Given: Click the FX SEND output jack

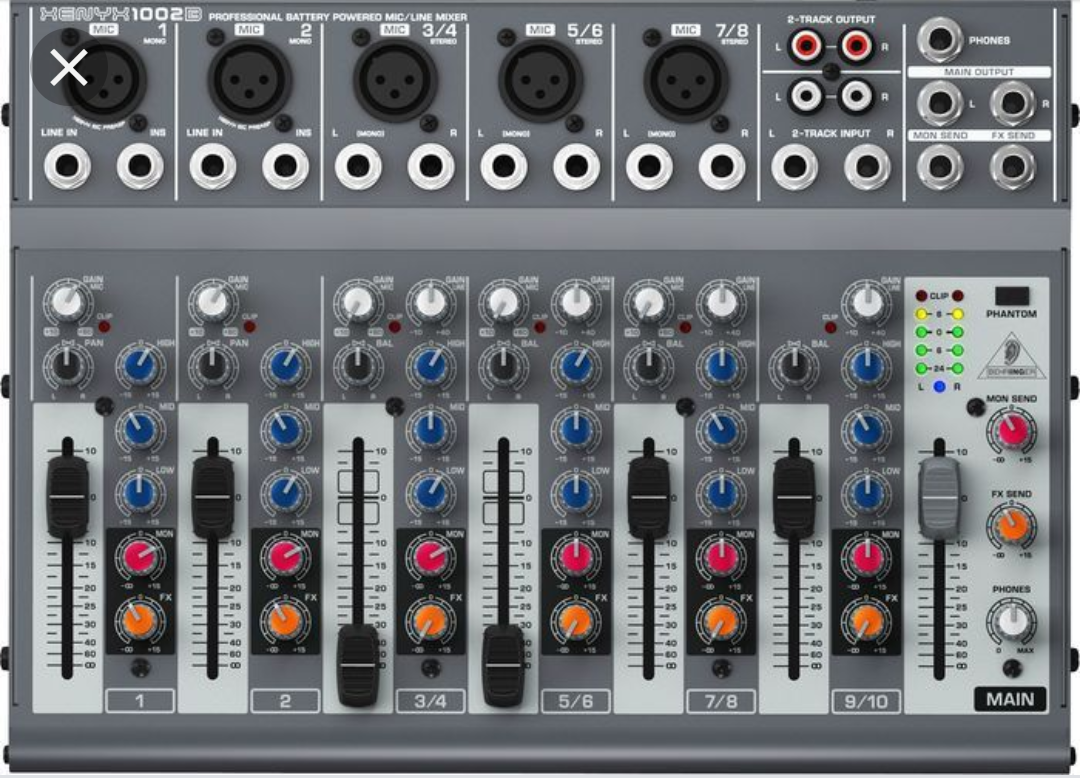Looking at the screenshot, I should click(1012, 166).
